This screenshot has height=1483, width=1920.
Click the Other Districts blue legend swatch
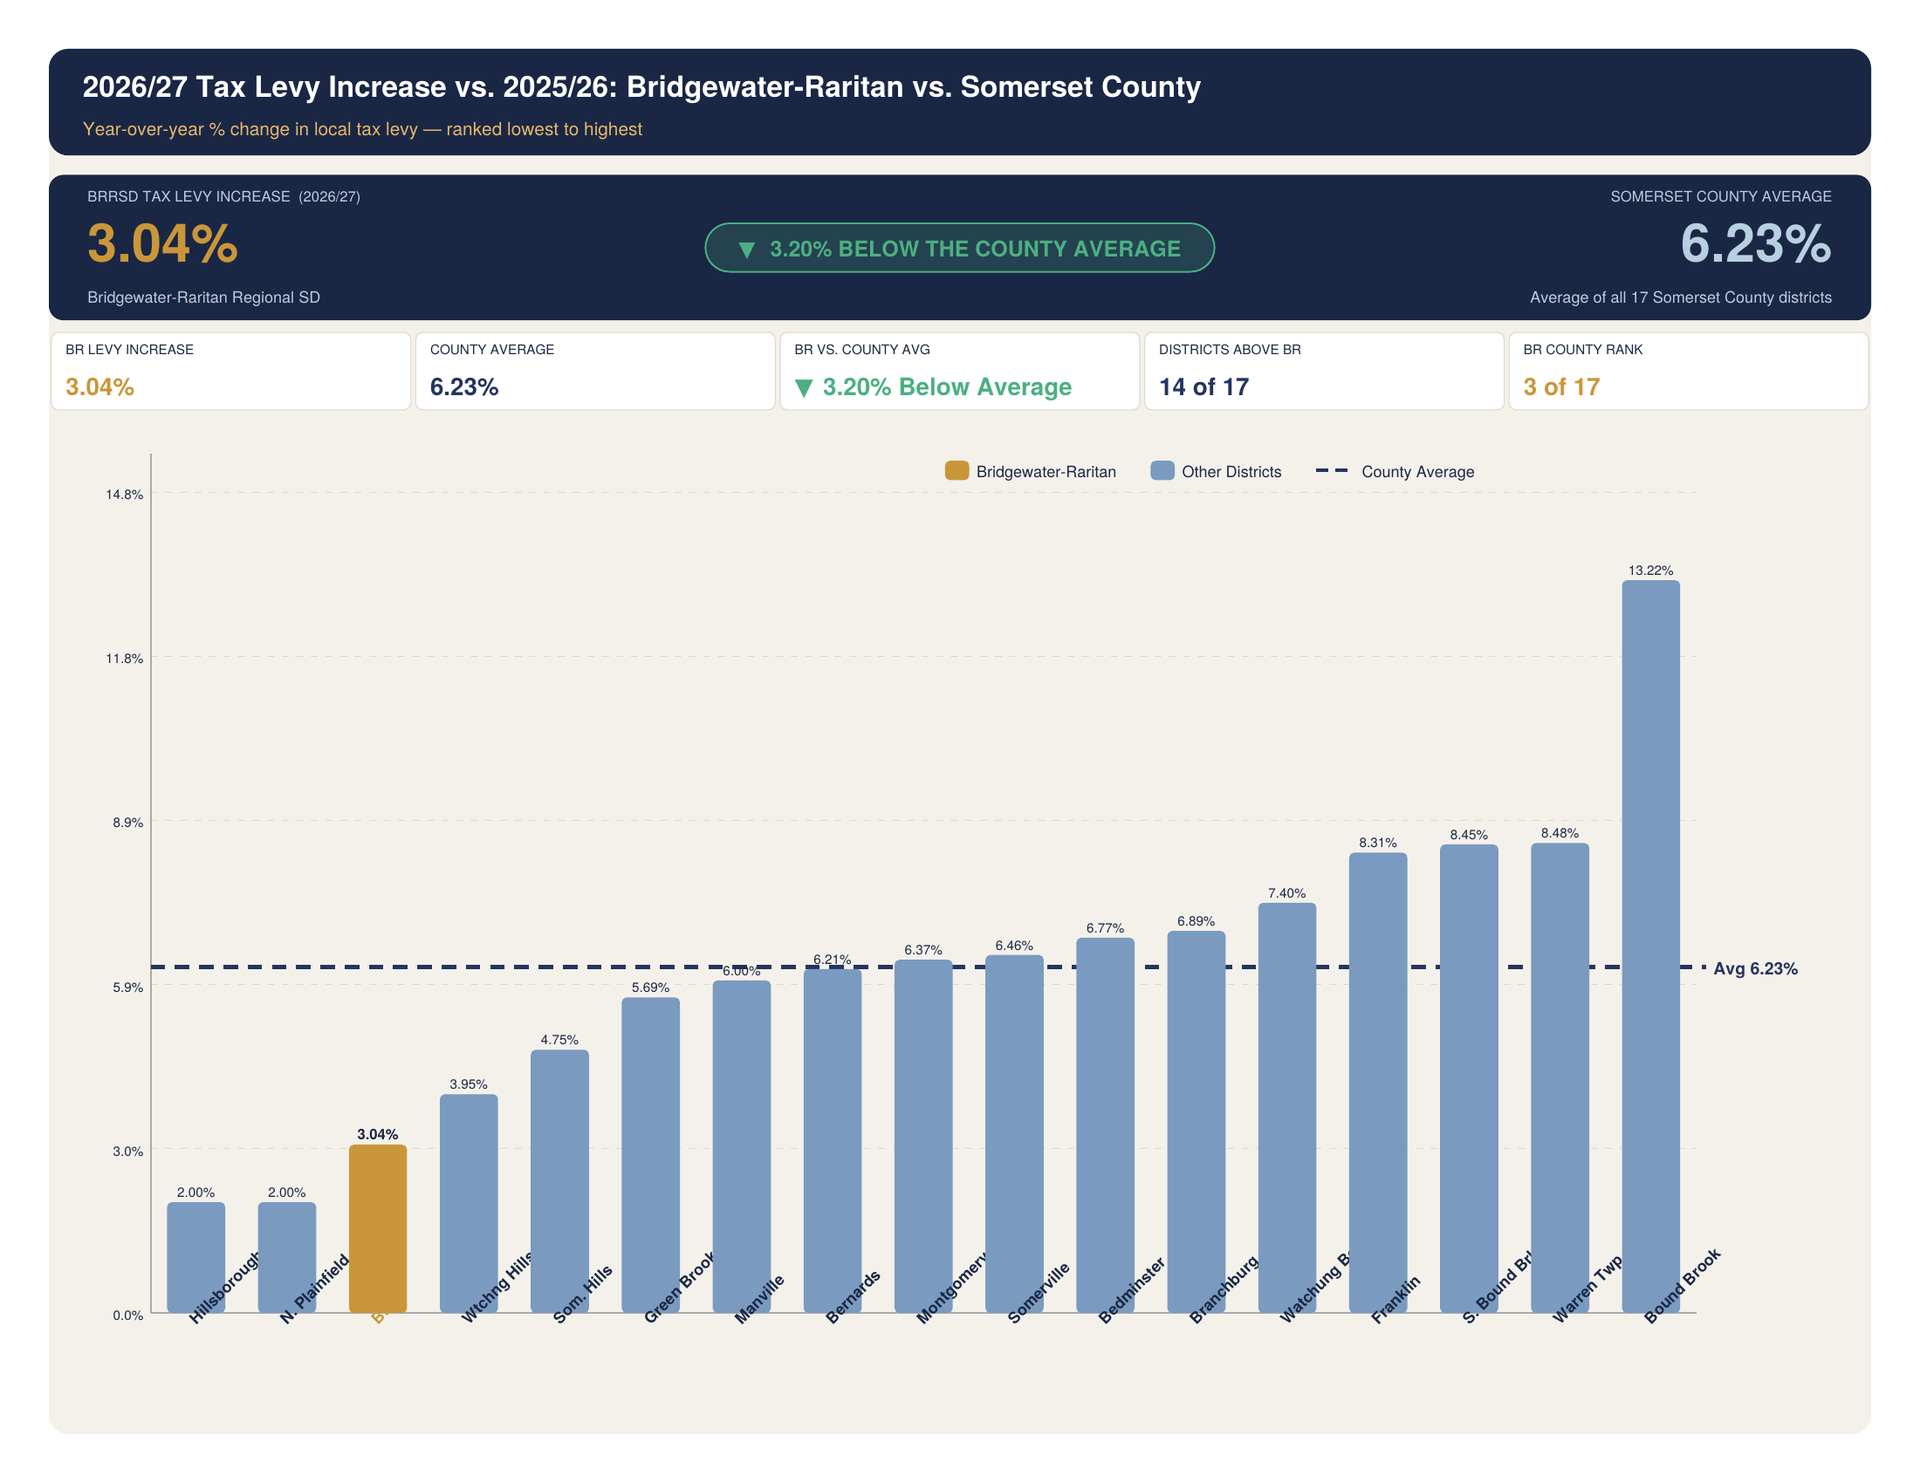coord(1162,471)
